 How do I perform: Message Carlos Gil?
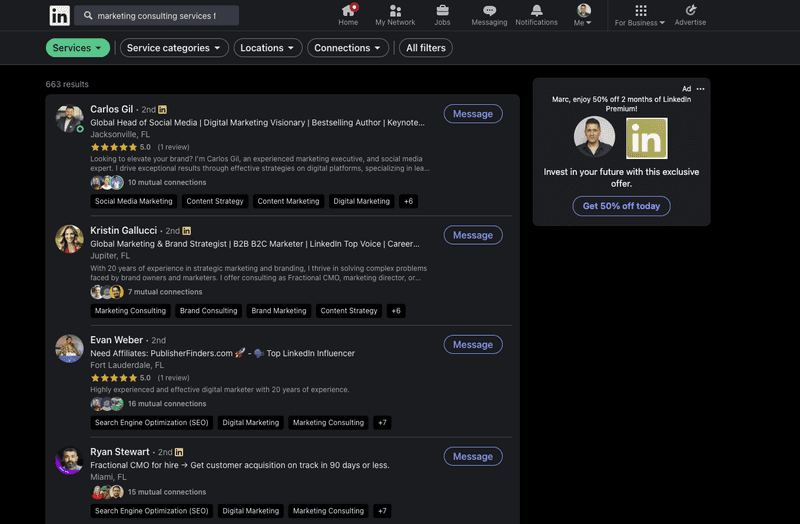tap(473, 114)
